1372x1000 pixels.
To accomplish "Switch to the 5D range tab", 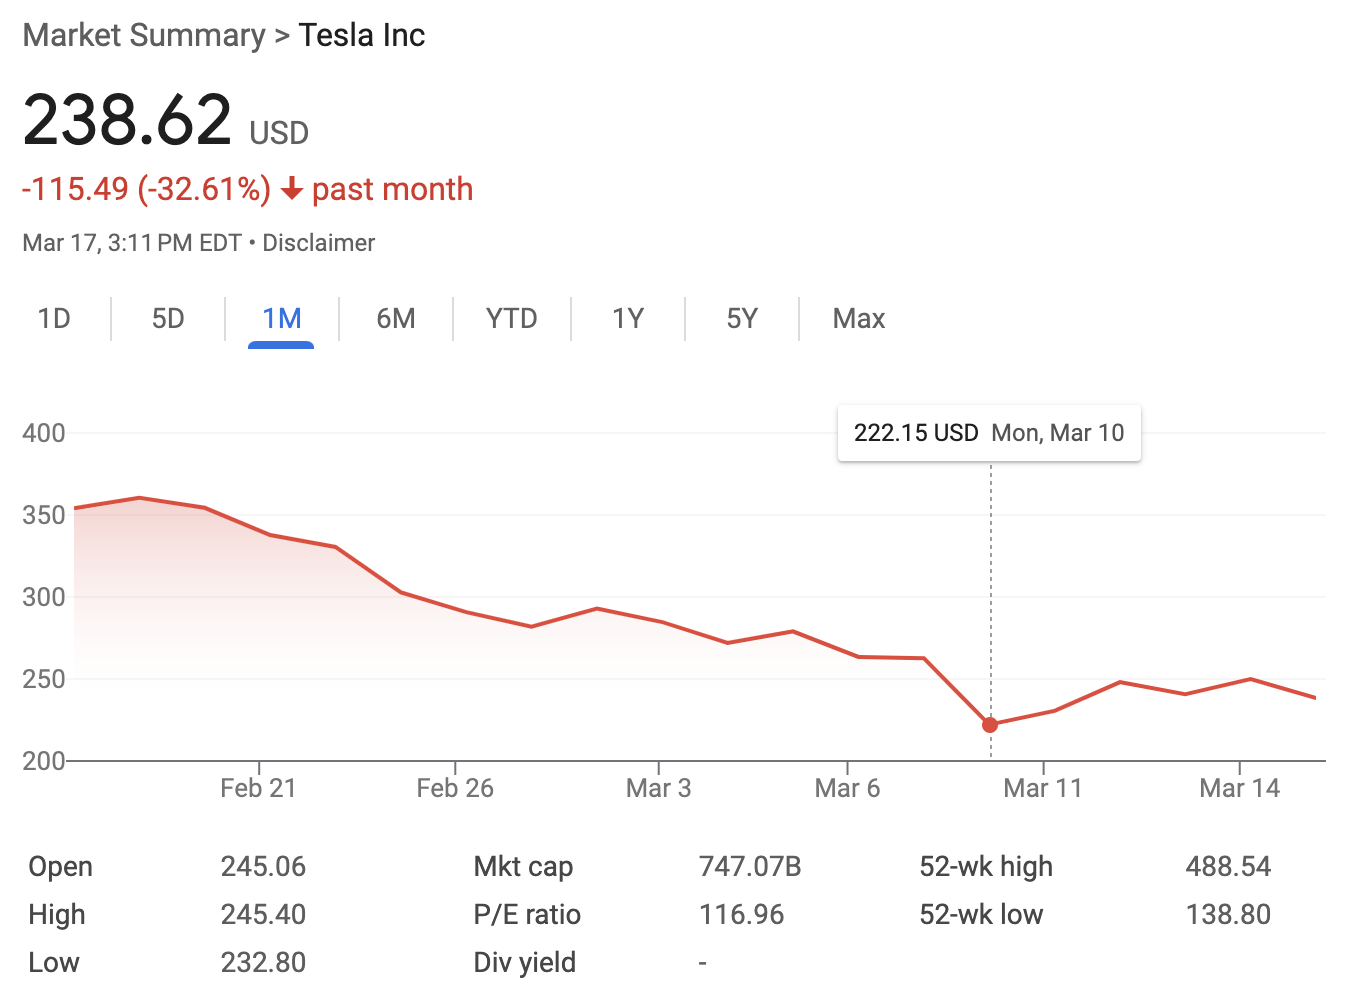I will 168,319.
